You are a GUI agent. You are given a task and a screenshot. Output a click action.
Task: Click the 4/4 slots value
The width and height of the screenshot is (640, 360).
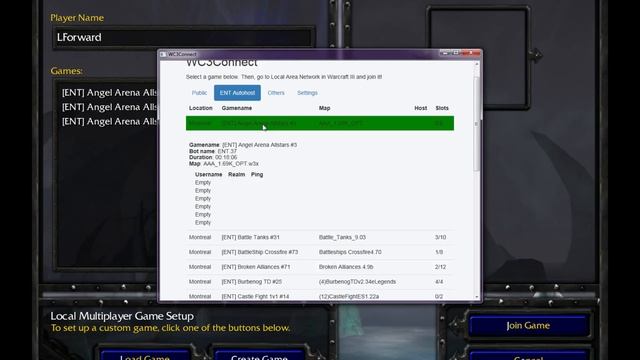pos(439,282)
